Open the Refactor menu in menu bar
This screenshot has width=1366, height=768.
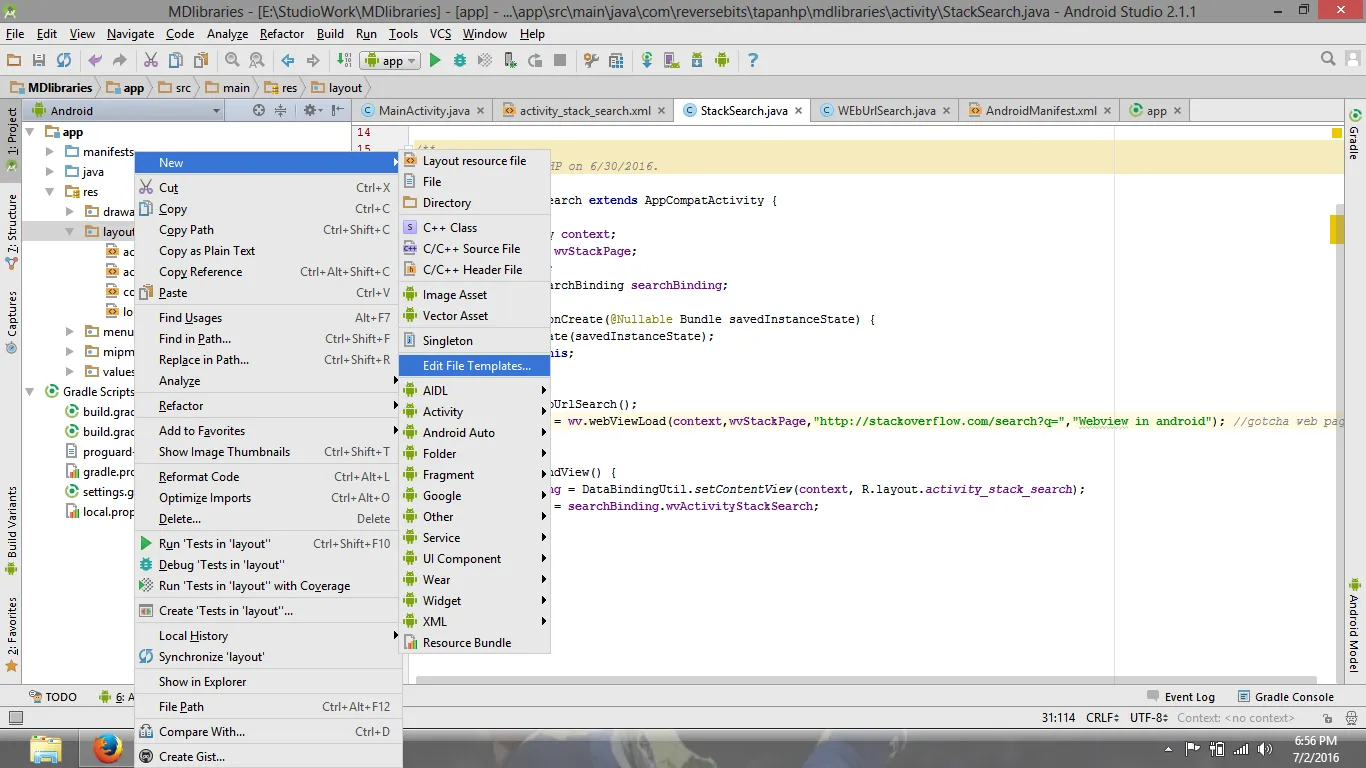tap(282, 34)
